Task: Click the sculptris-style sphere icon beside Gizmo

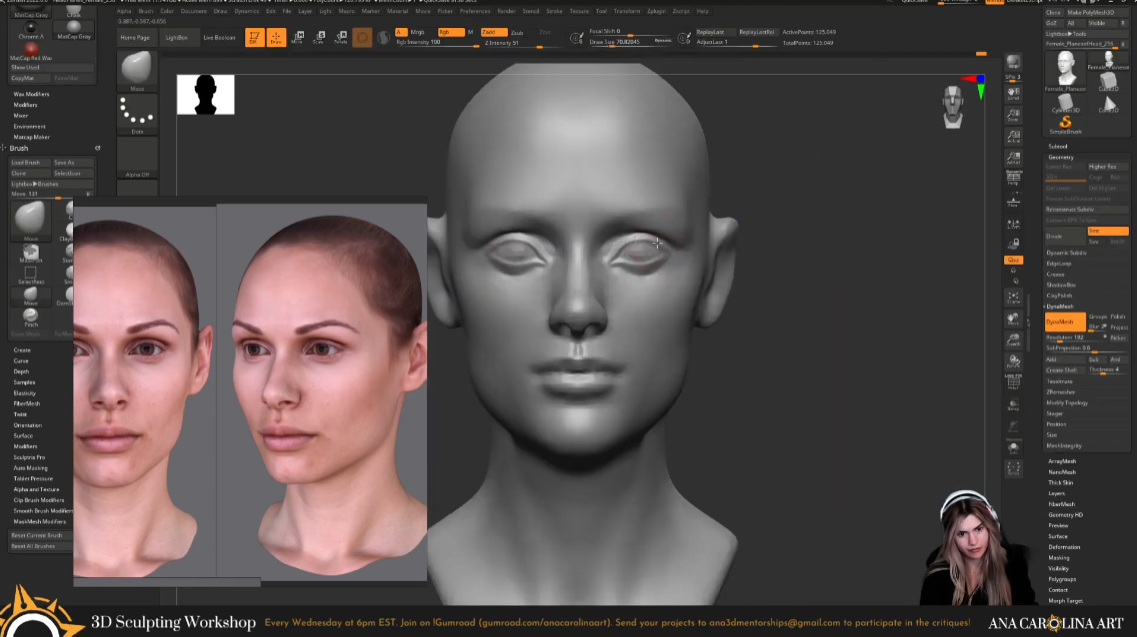Action: (383, 38)
